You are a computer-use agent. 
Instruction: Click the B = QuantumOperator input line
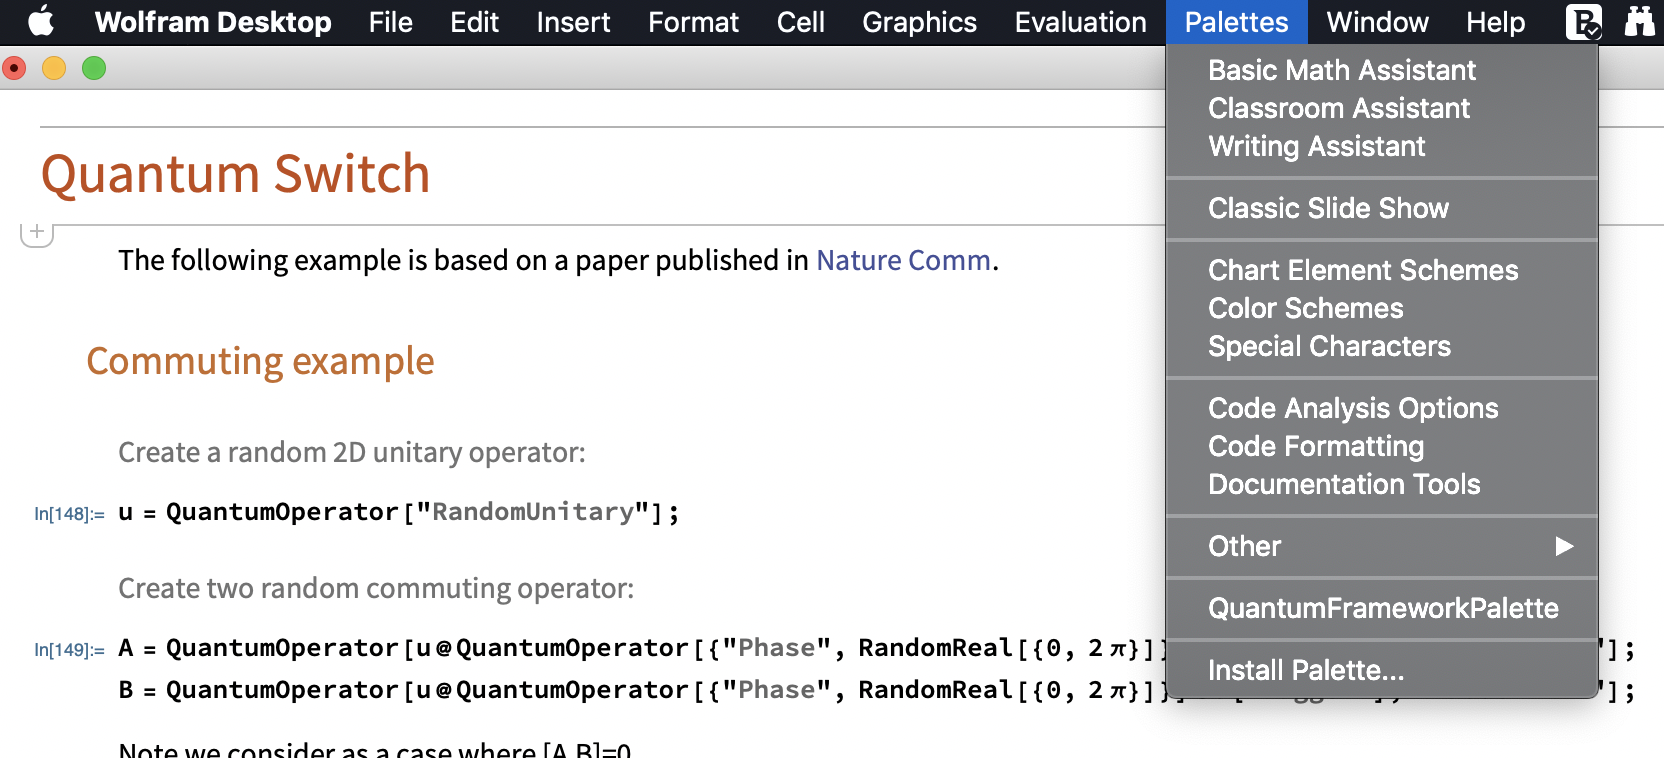[x=641, y=690]
